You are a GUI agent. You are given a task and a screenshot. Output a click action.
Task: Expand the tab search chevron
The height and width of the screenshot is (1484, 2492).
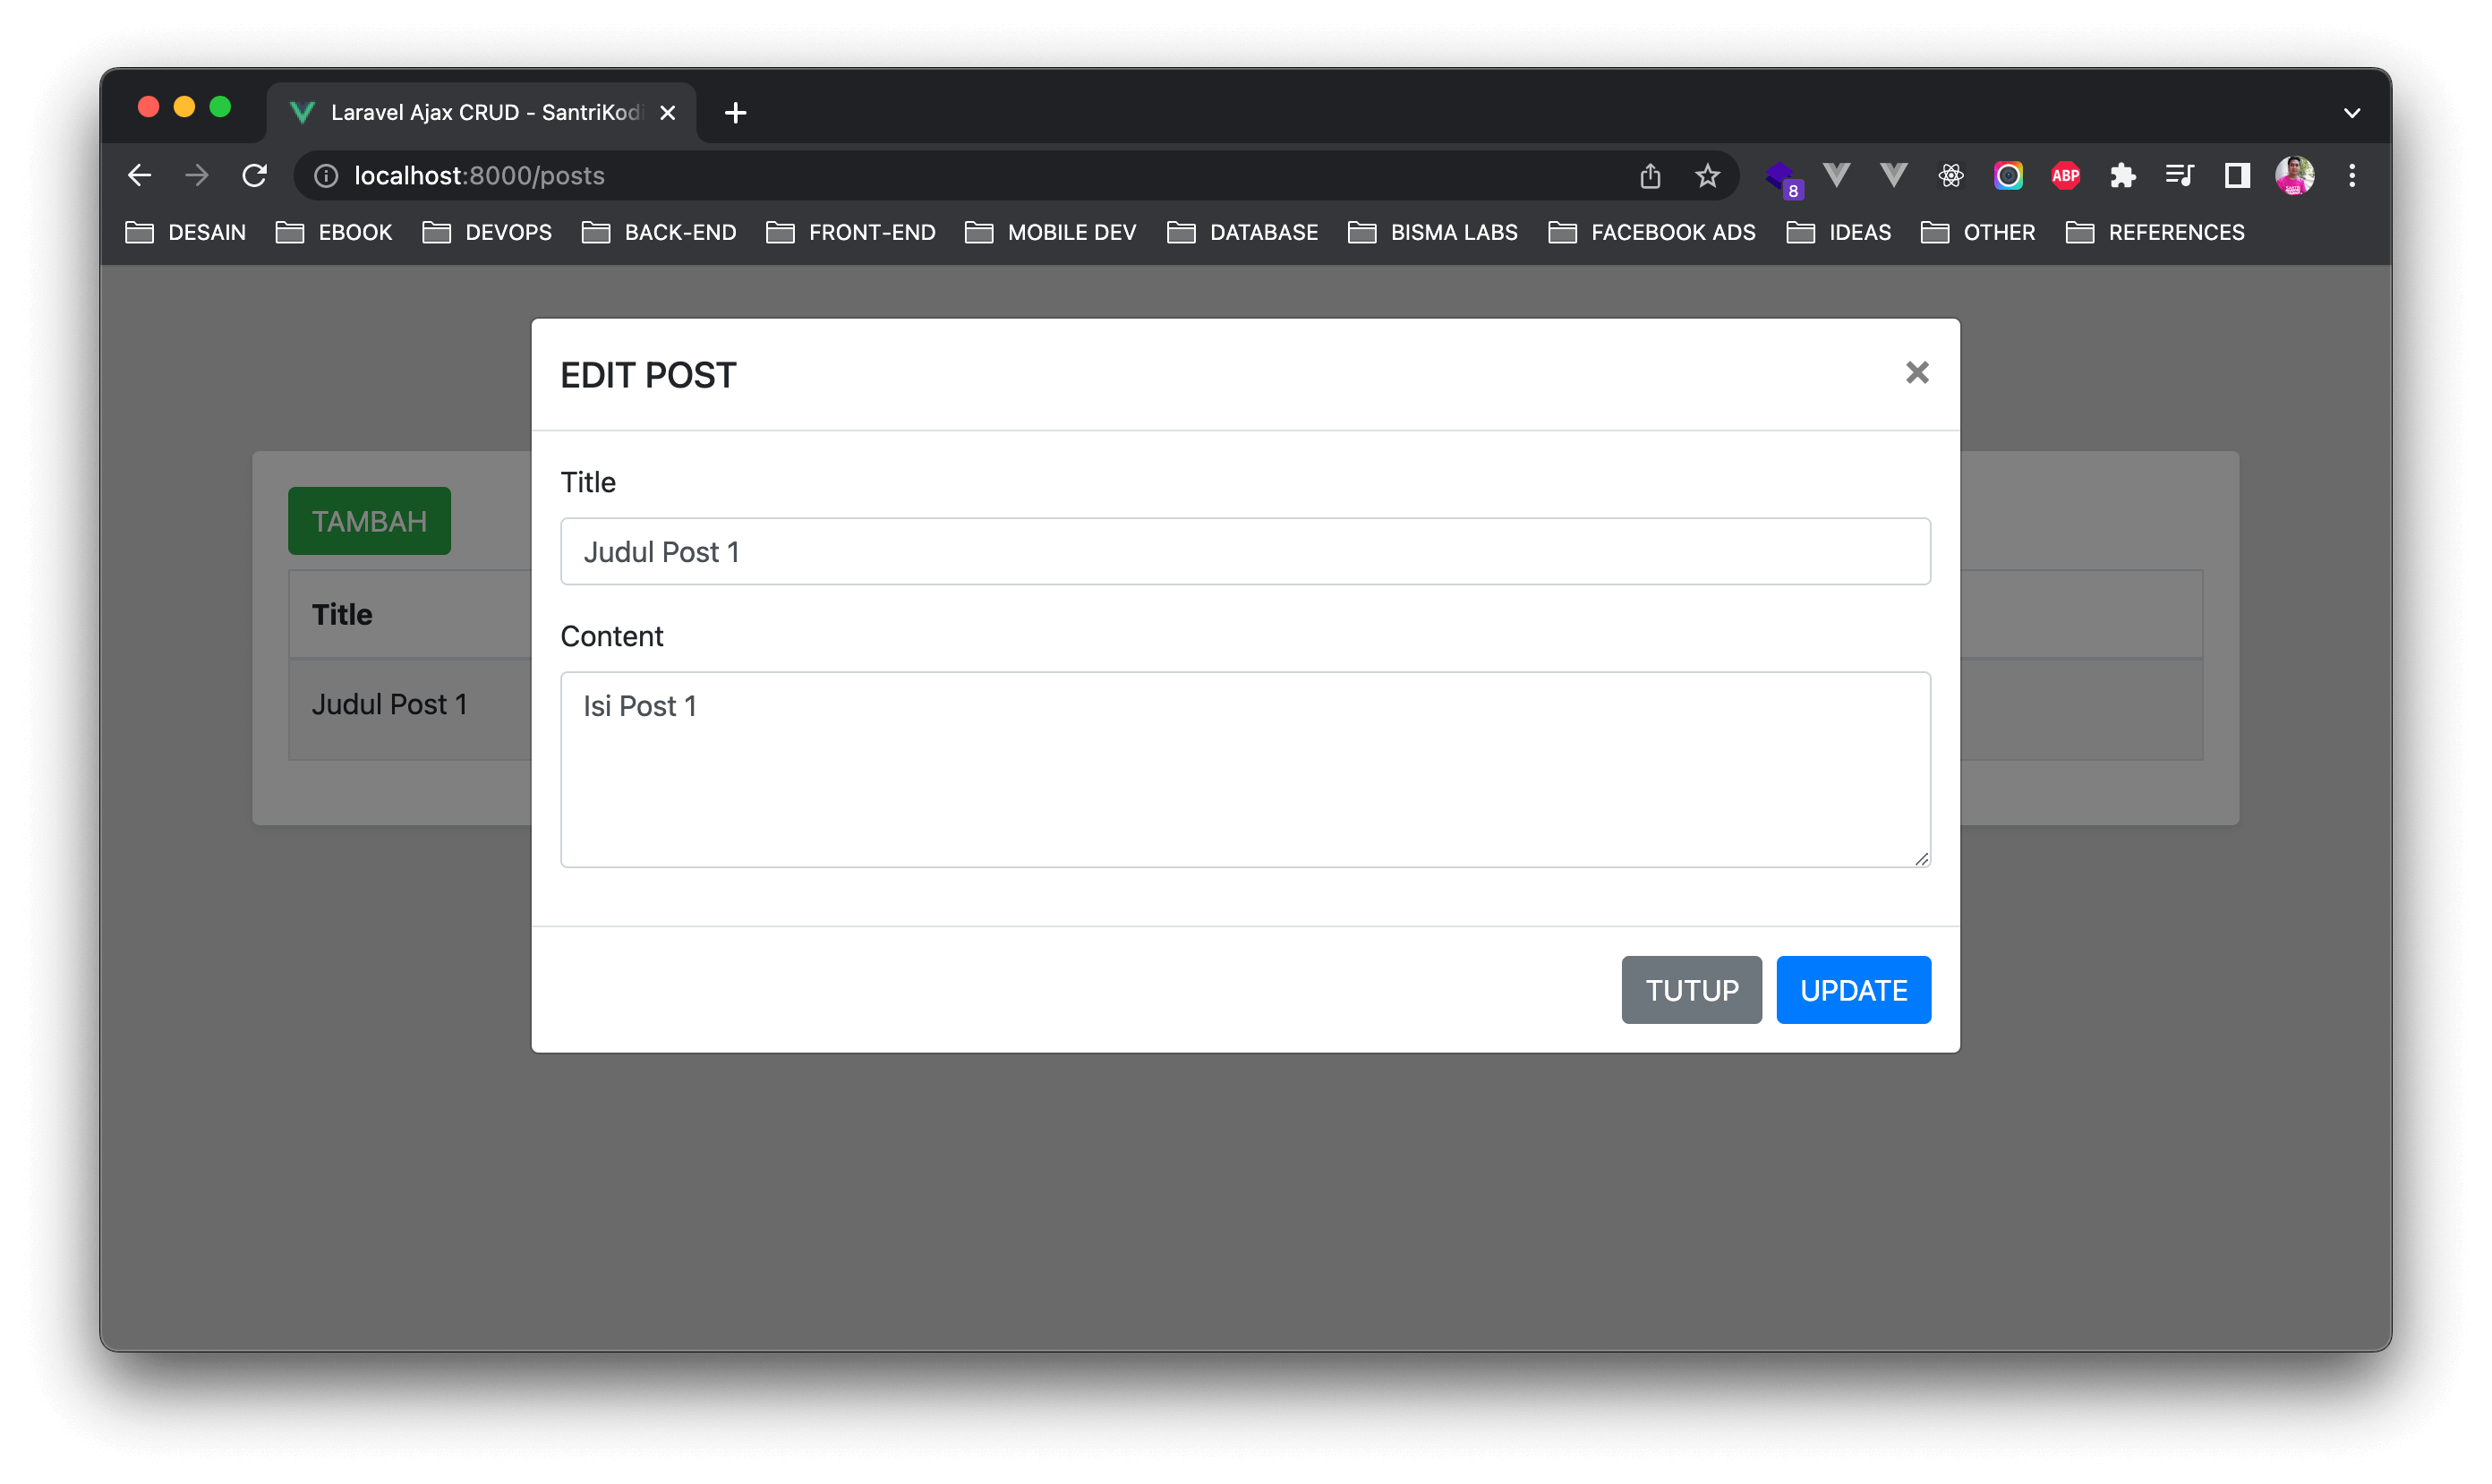(2351, 113)
